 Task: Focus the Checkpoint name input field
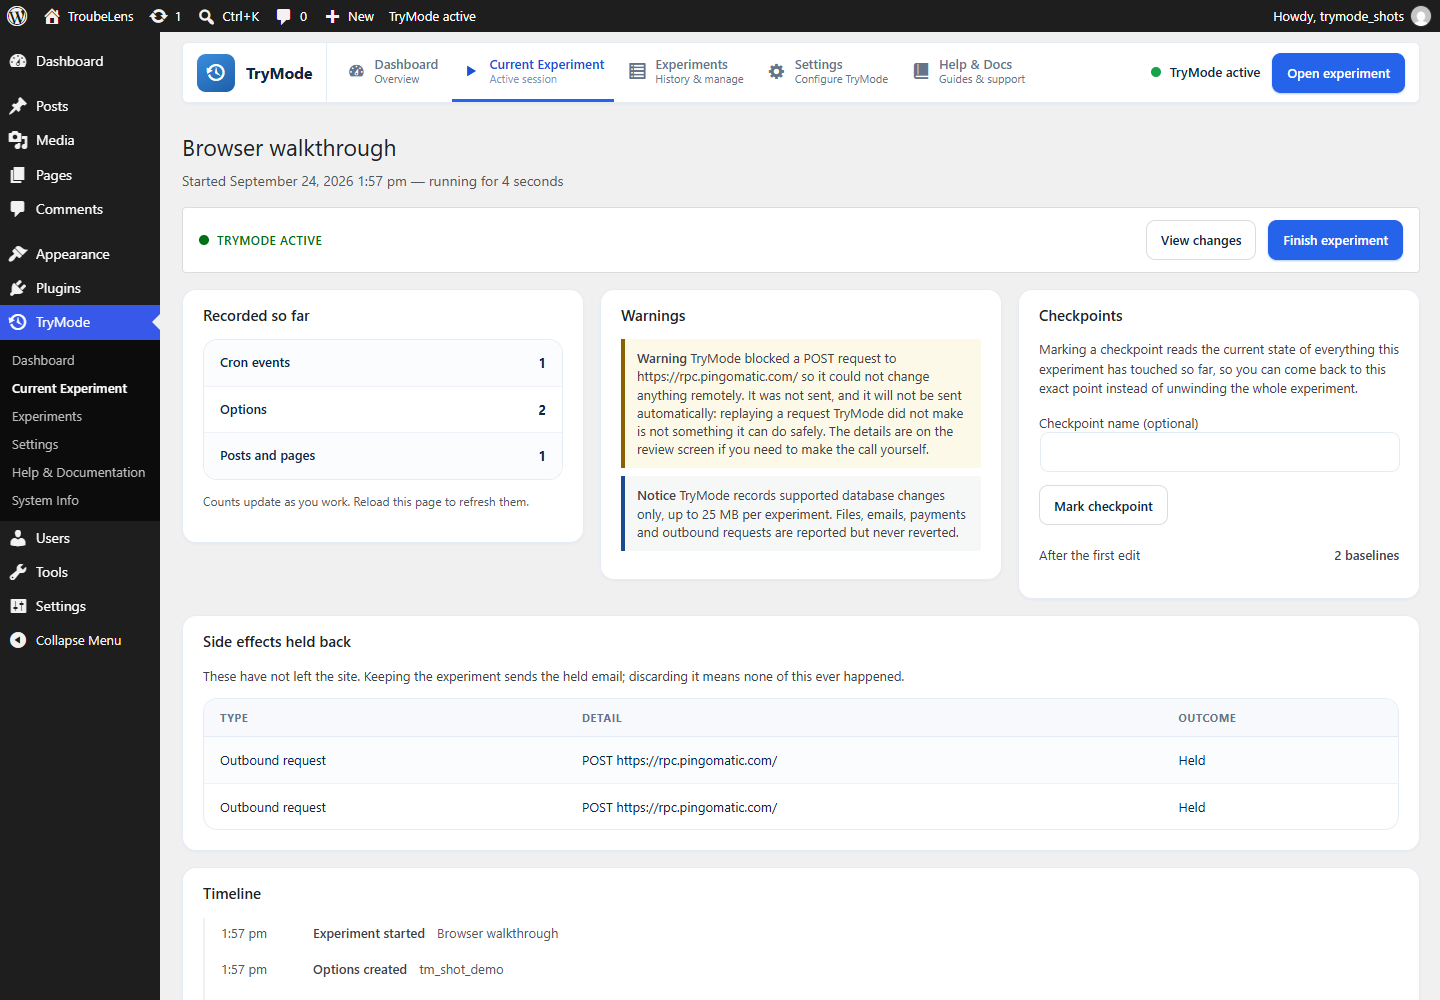1219,452
